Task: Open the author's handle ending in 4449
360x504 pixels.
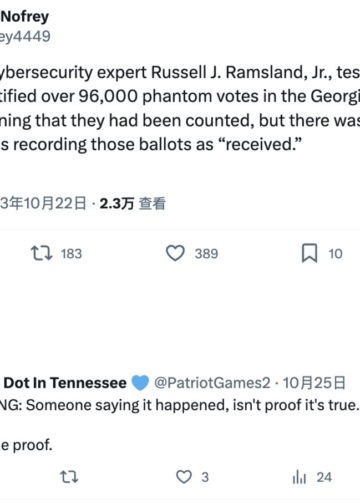Action: point(25,36)
